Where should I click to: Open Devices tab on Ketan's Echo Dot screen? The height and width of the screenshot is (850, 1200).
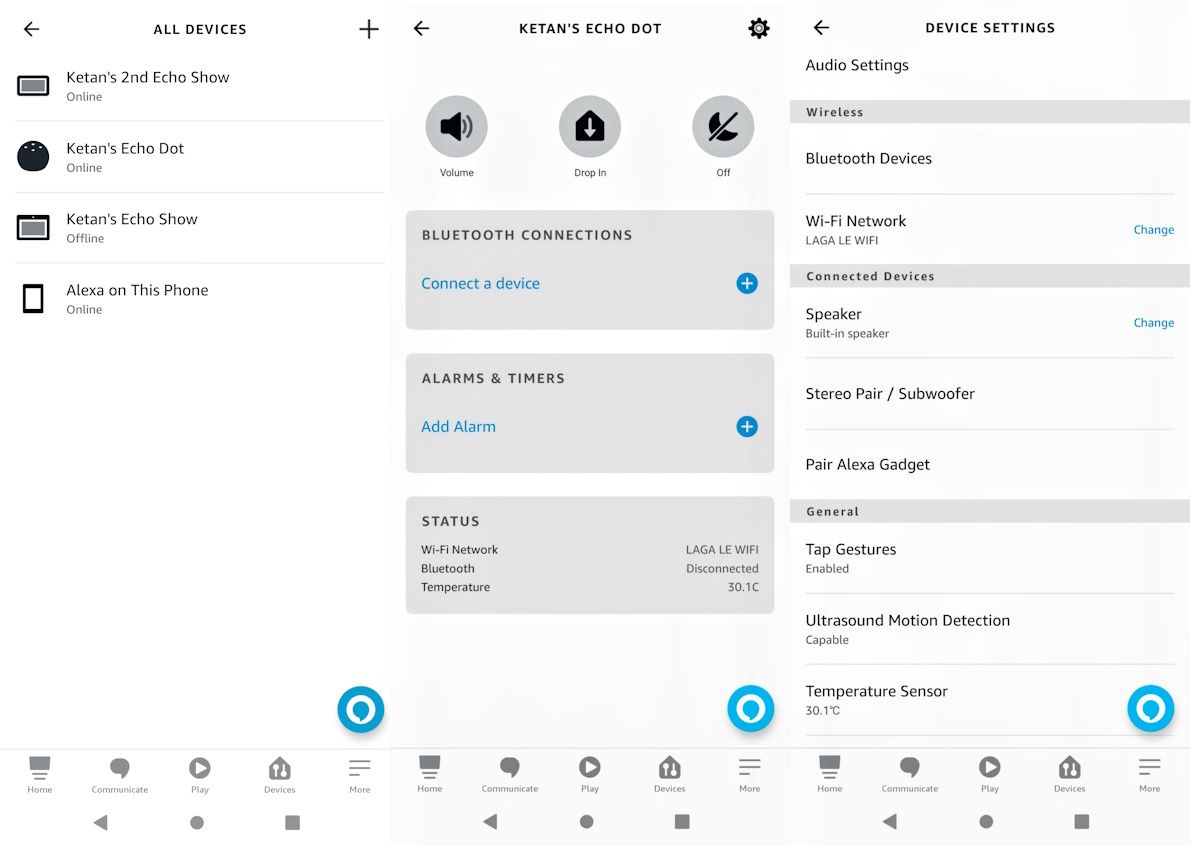pyautogui.click(x=670, y=775)
